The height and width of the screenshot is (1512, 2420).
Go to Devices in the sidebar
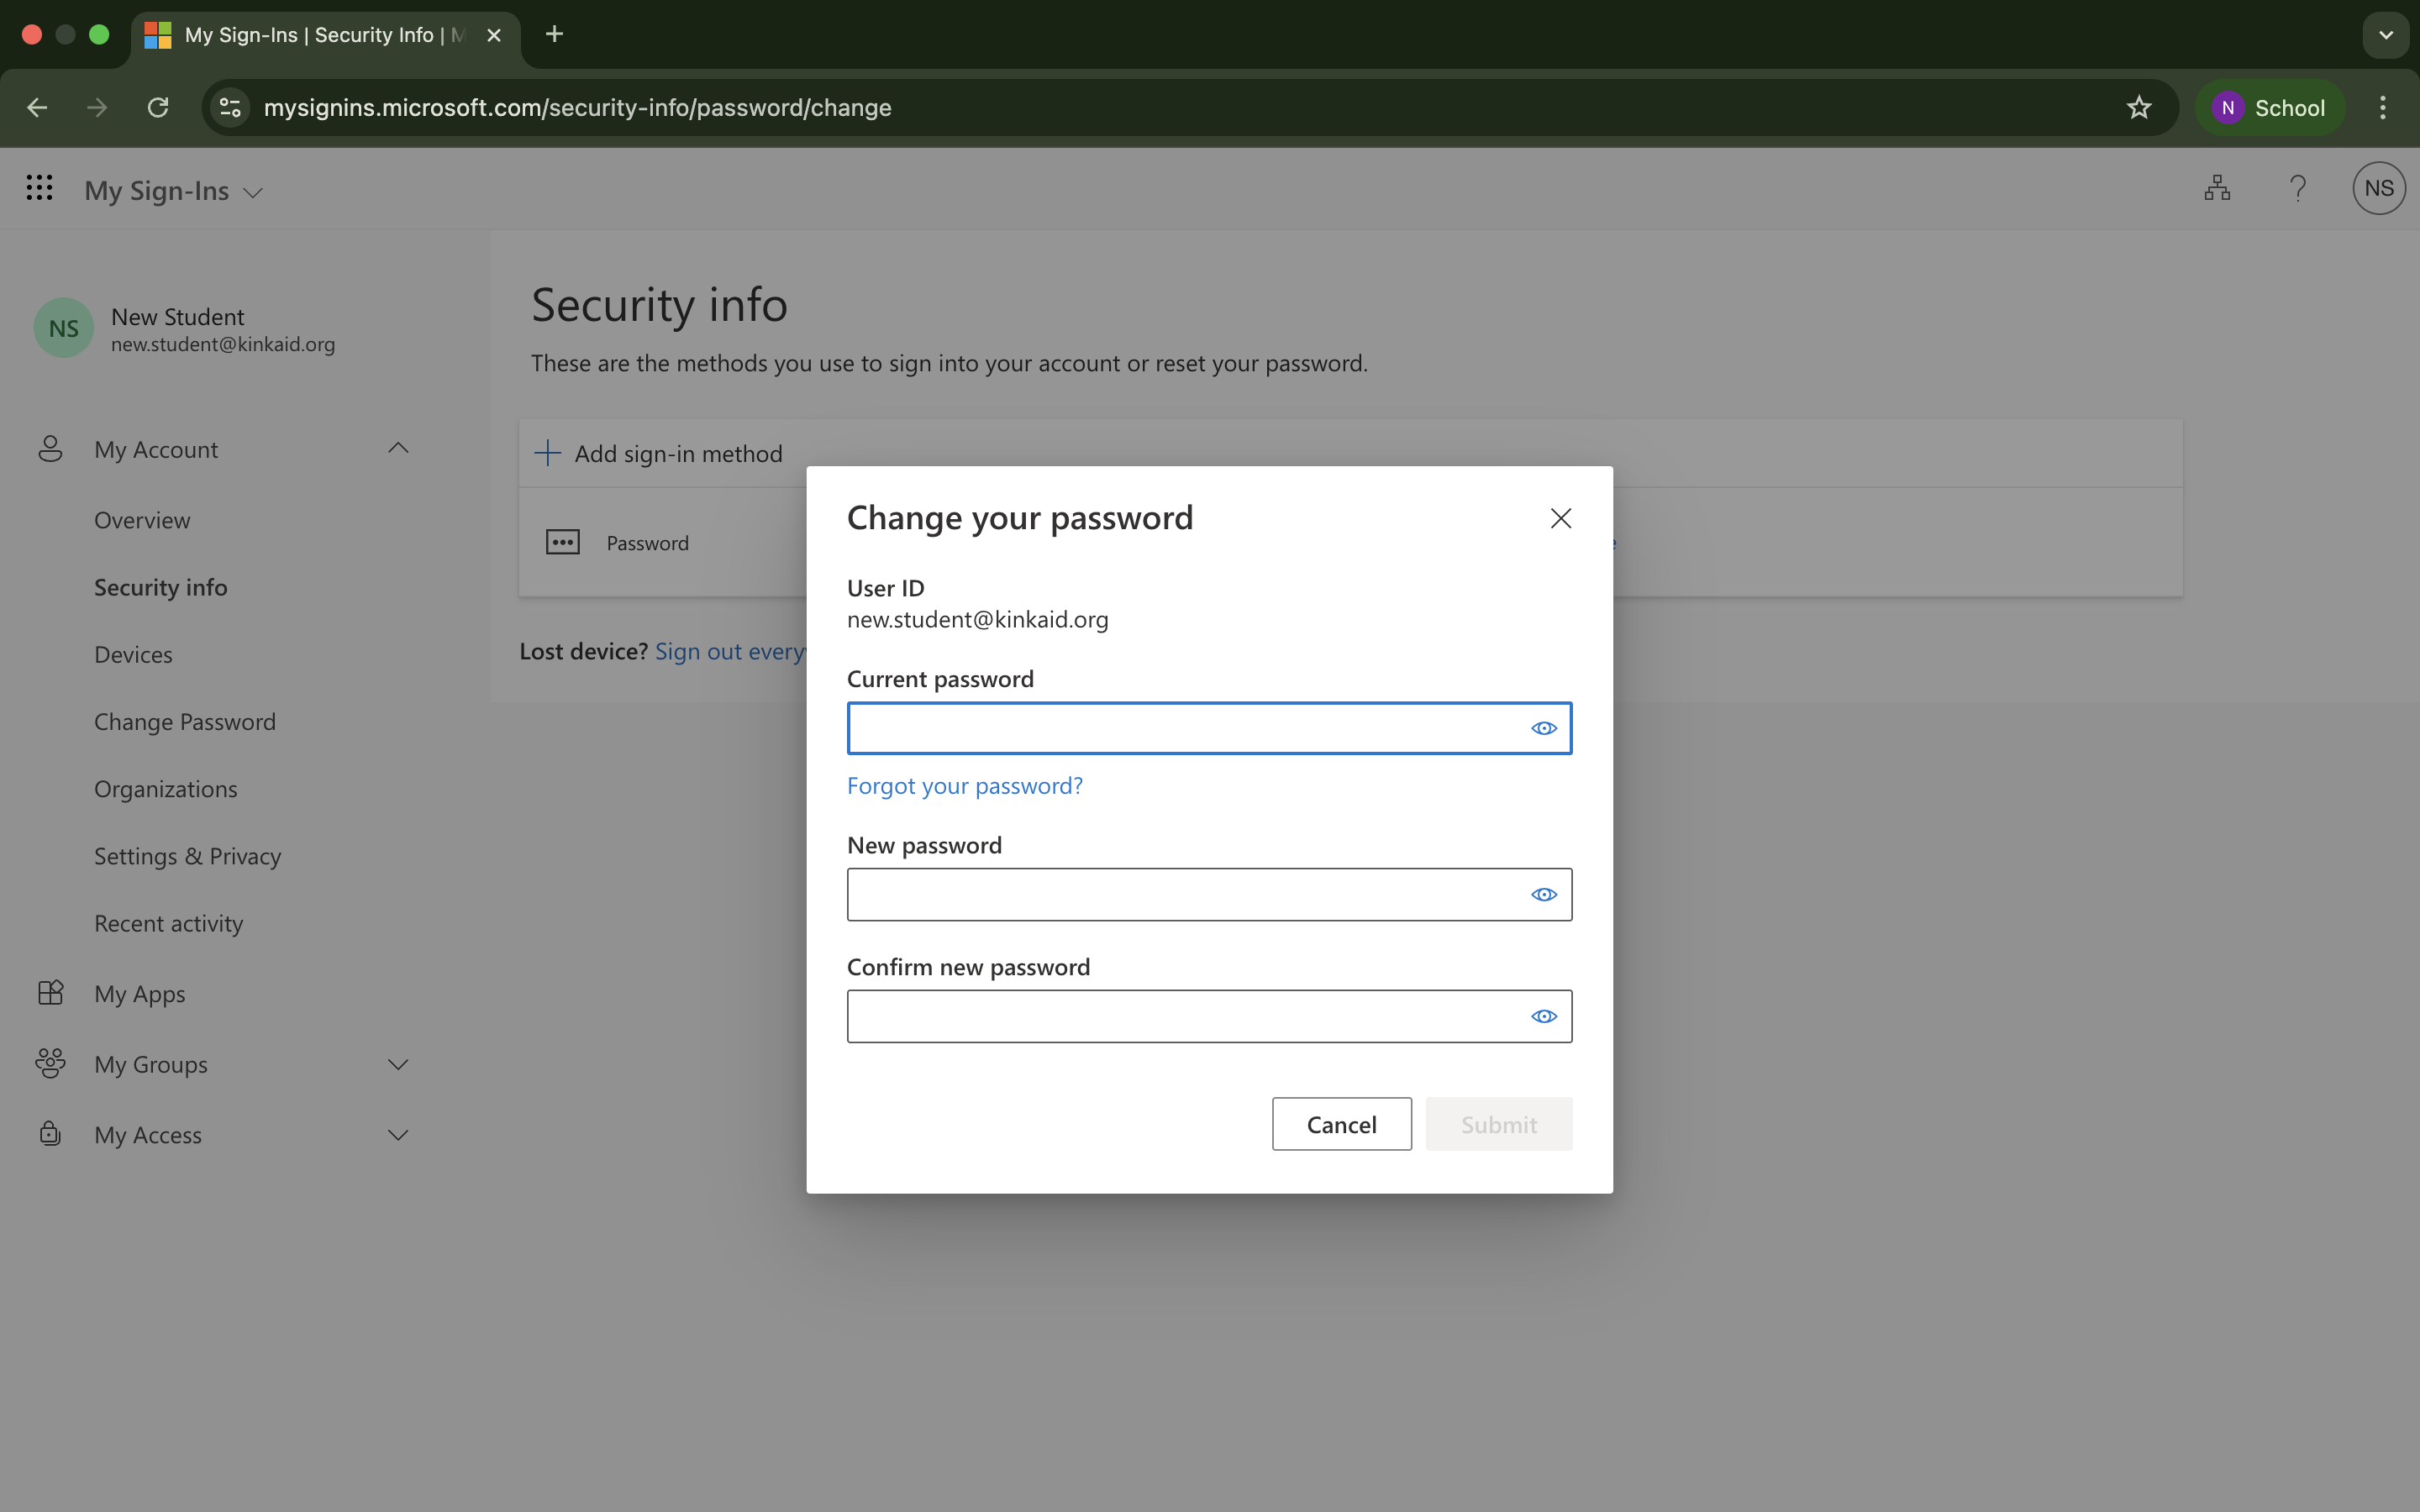(133, 655)
